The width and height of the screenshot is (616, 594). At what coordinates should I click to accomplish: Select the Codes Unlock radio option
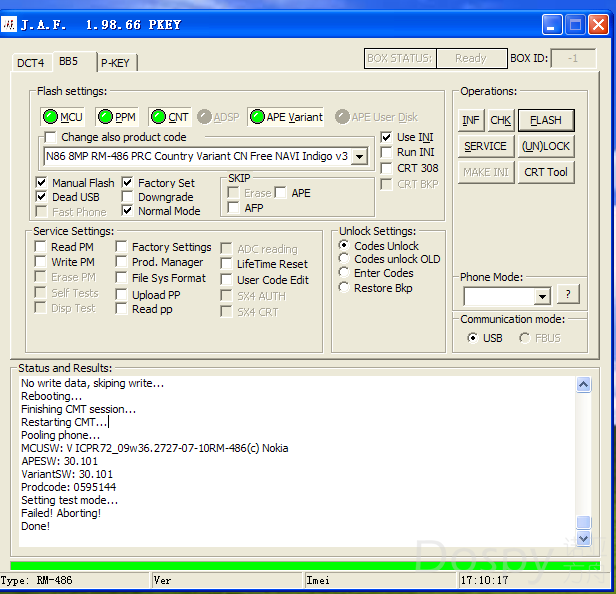pyautogui.click(x=344, y=246)
